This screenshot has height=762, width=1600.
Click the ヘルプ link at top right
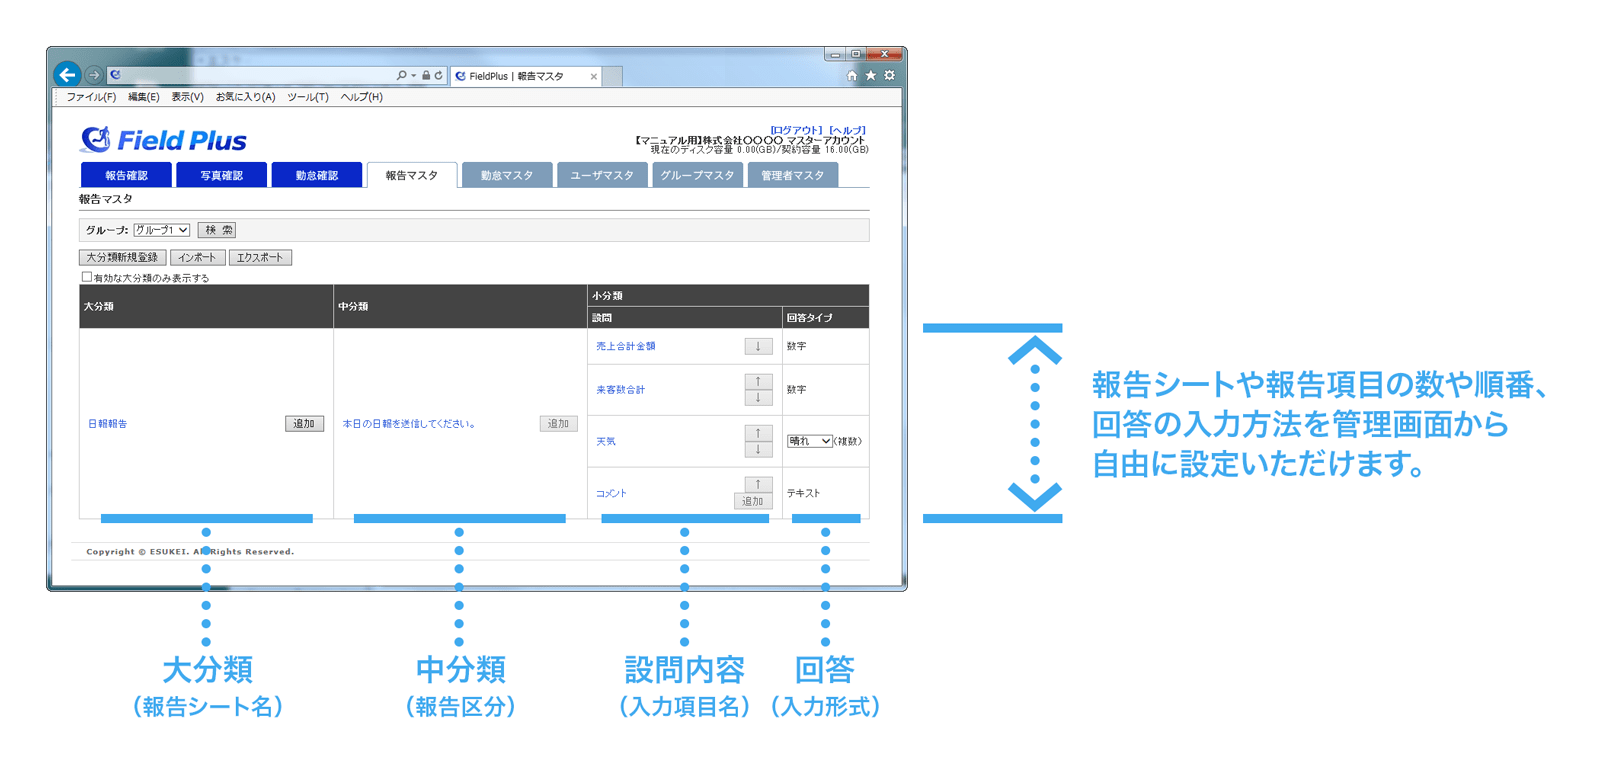pyautogui.click(x=847, y=130)
